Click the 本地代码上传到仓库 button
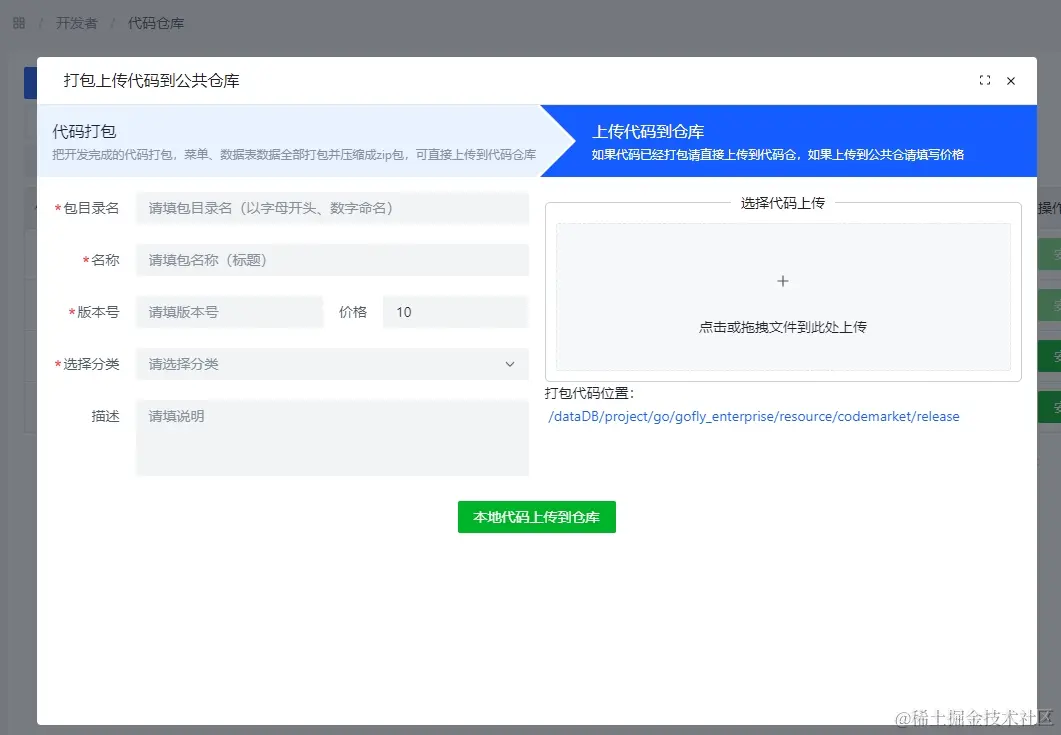 (537, 517)
